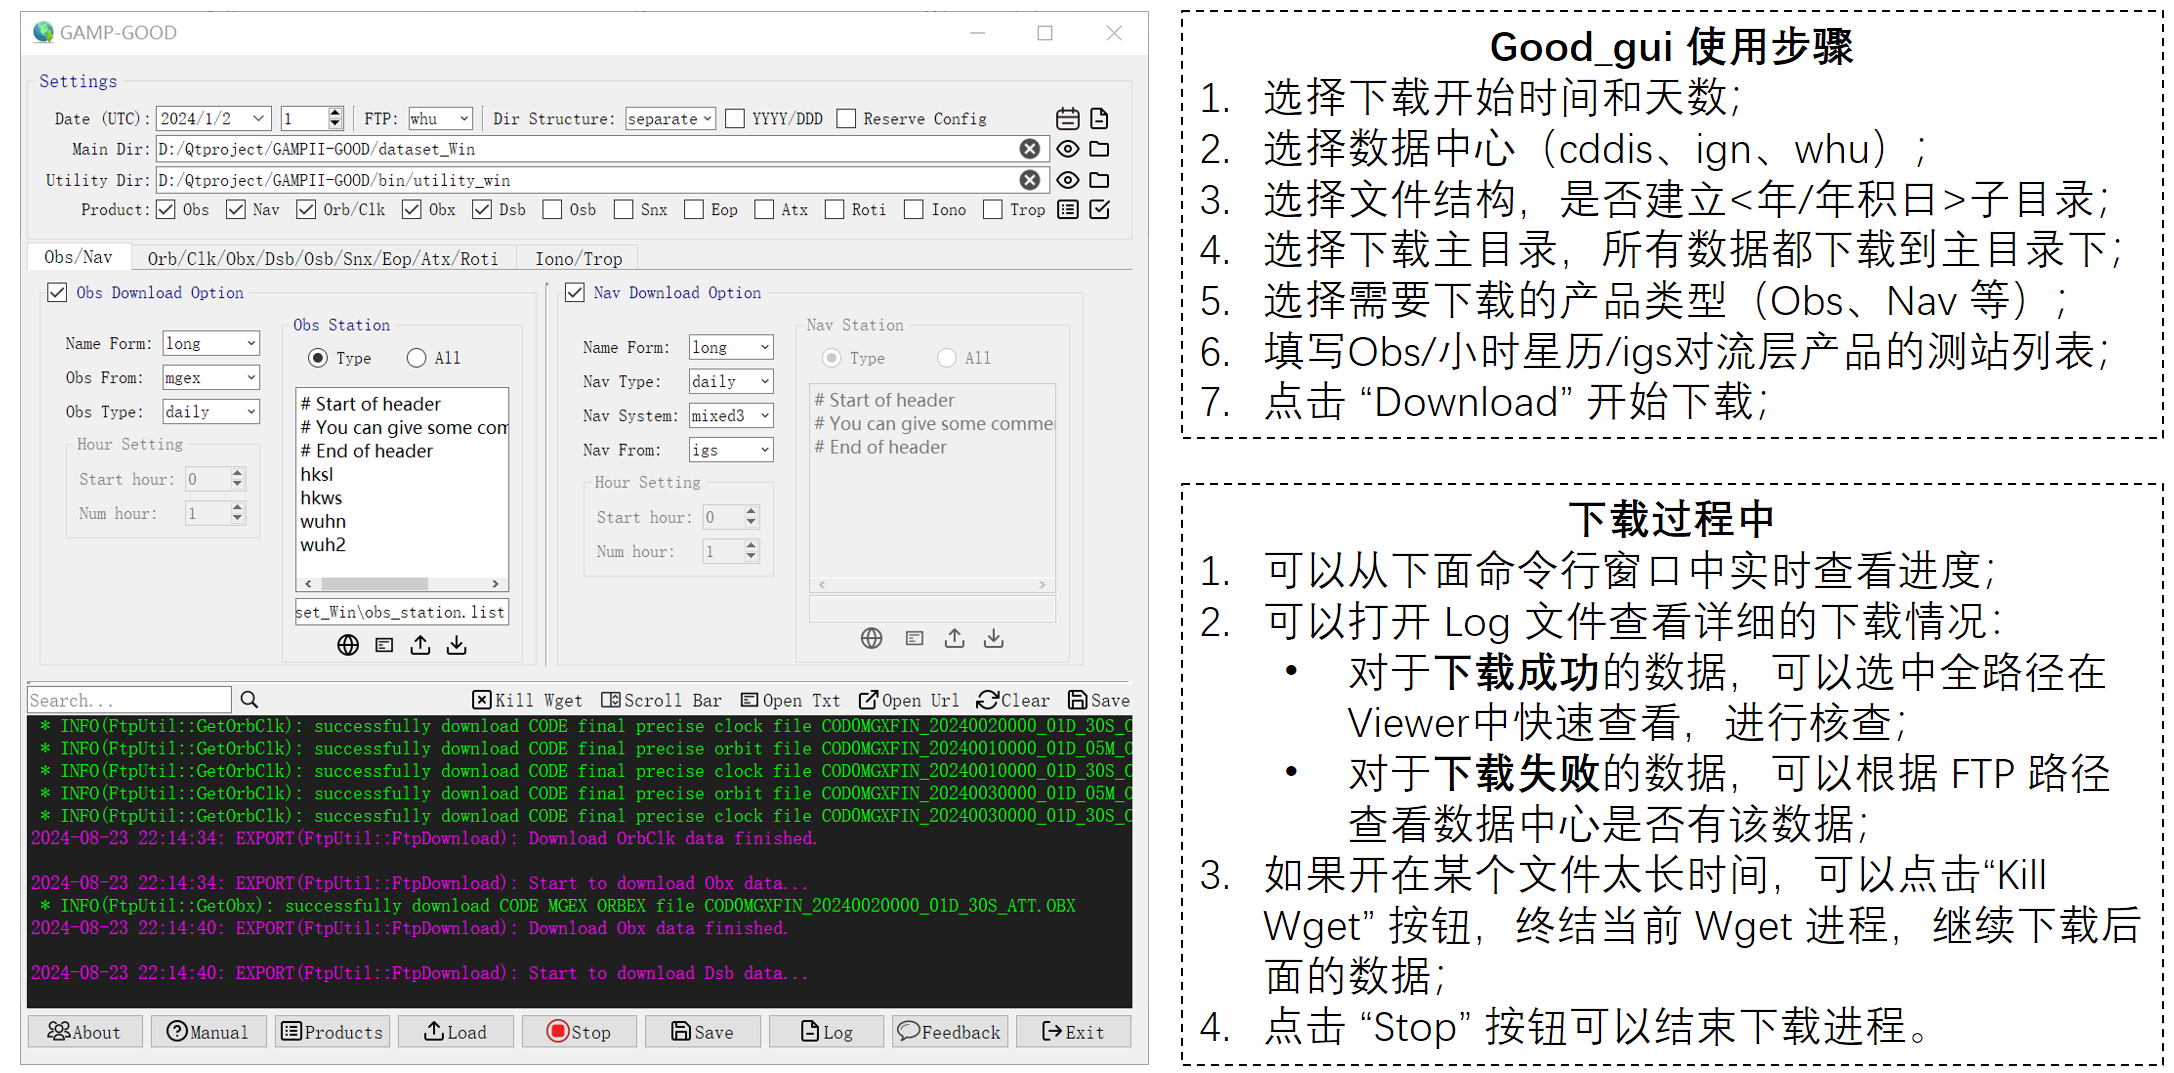Open the FTP data center dropdown
The width and height of the screenshot is (2174, 1073).
tap(440, 119)
